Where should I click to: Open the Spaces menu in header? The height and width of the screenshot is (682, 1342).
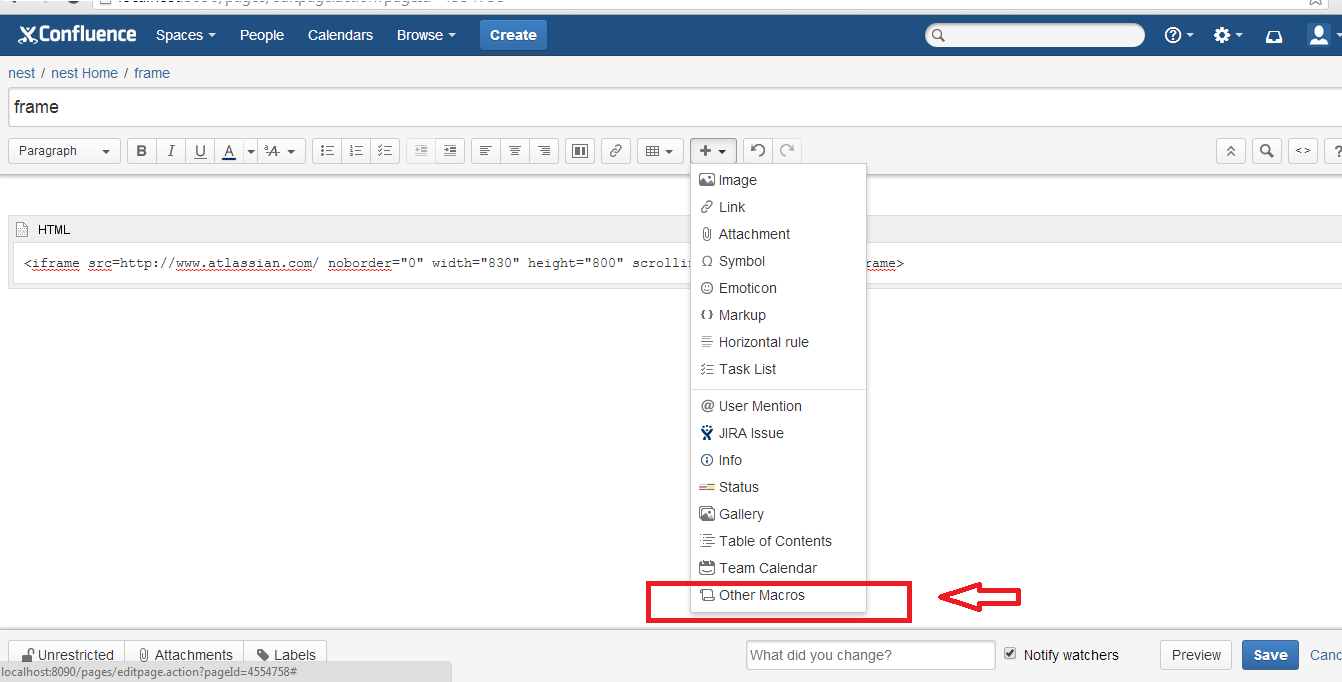tap(185, 35)
